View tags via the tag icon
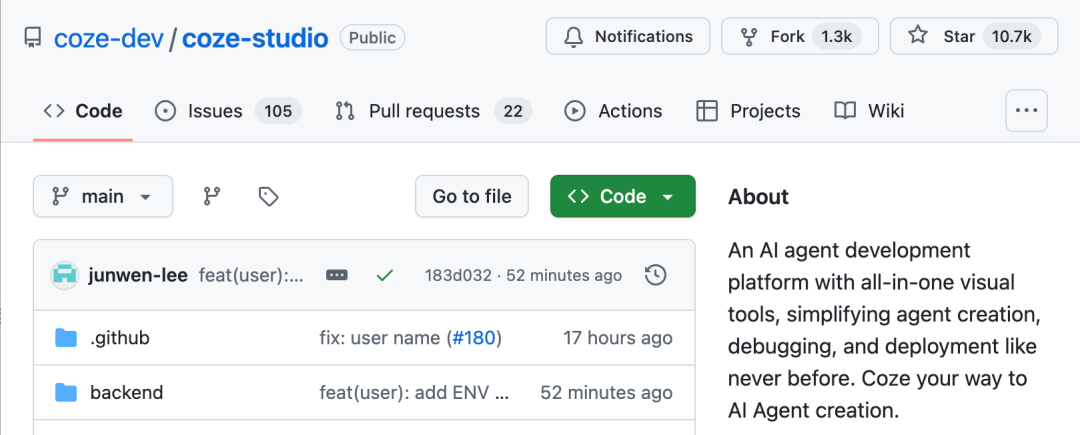1080x435 pixels. pyautogui.click(x=268, y=197)
